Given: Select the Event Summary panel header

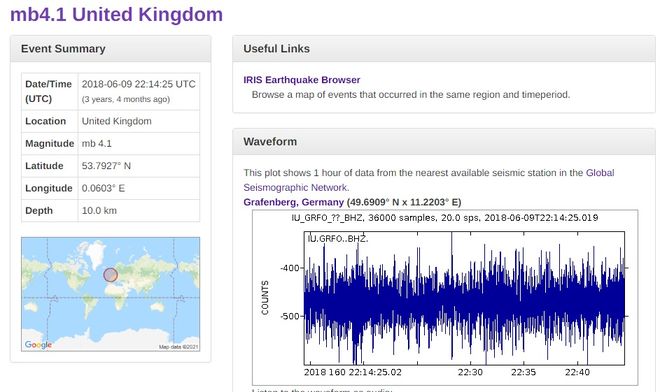Looking at the screenshot, I should pyautogui.click(x=110, y=49).
